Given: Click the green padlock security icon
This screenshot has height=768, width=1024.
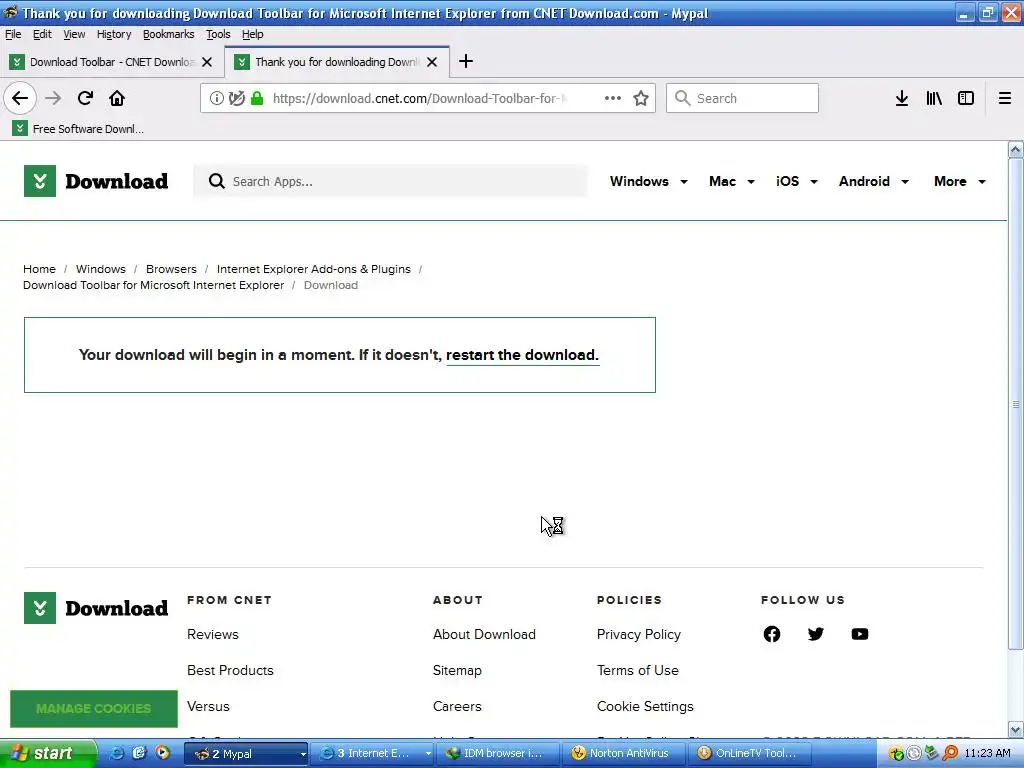Looking at the screenshot, I should (x=257, y=98).
